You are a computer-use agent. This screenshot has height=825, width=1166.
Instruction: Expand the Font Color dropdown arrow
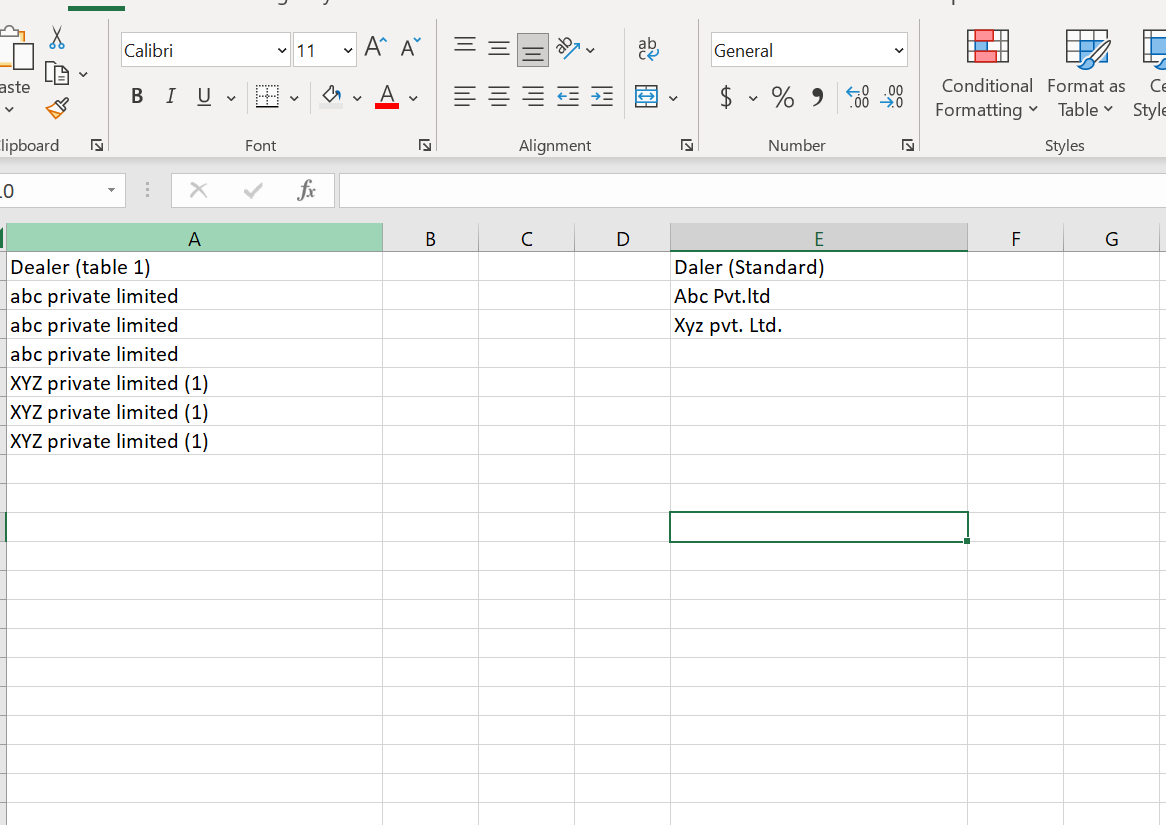click(413, 97)
